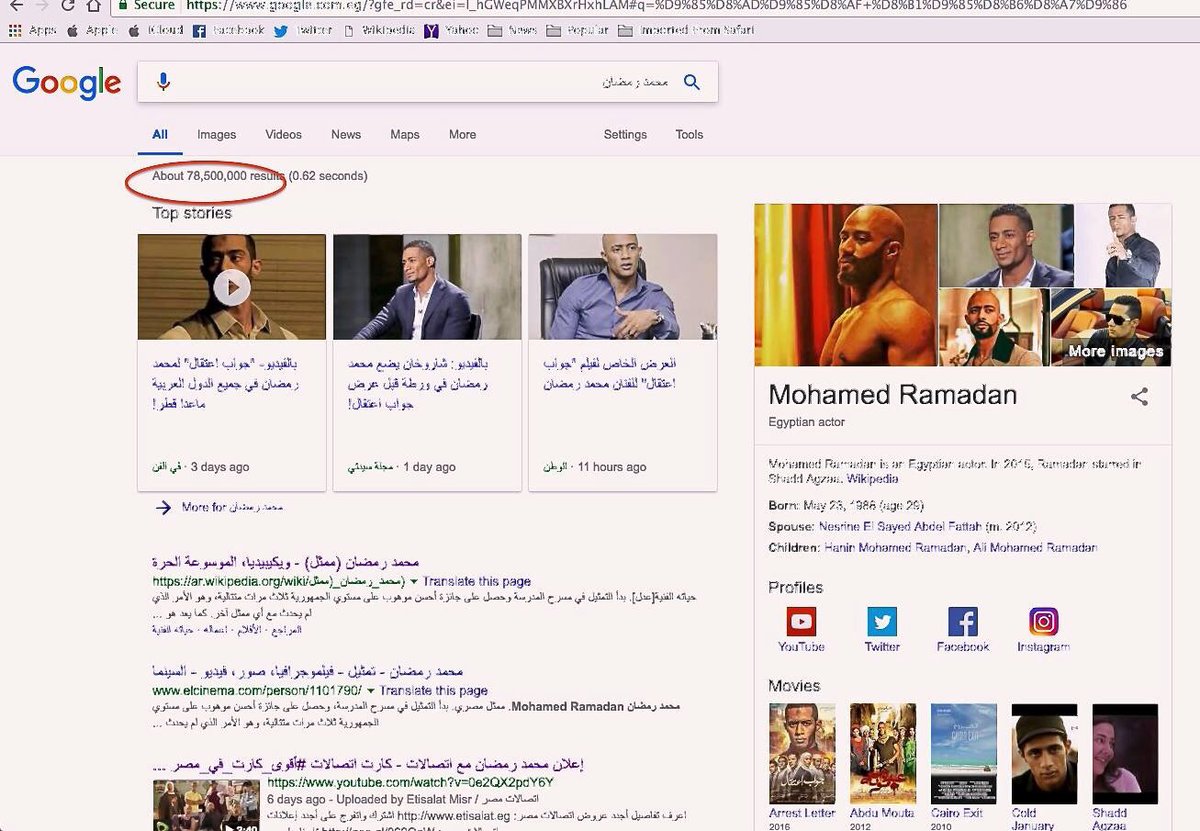This screenshot has height=831, width=1200.
Task: Activate voice search microphone icon
Action: [164, 82]
